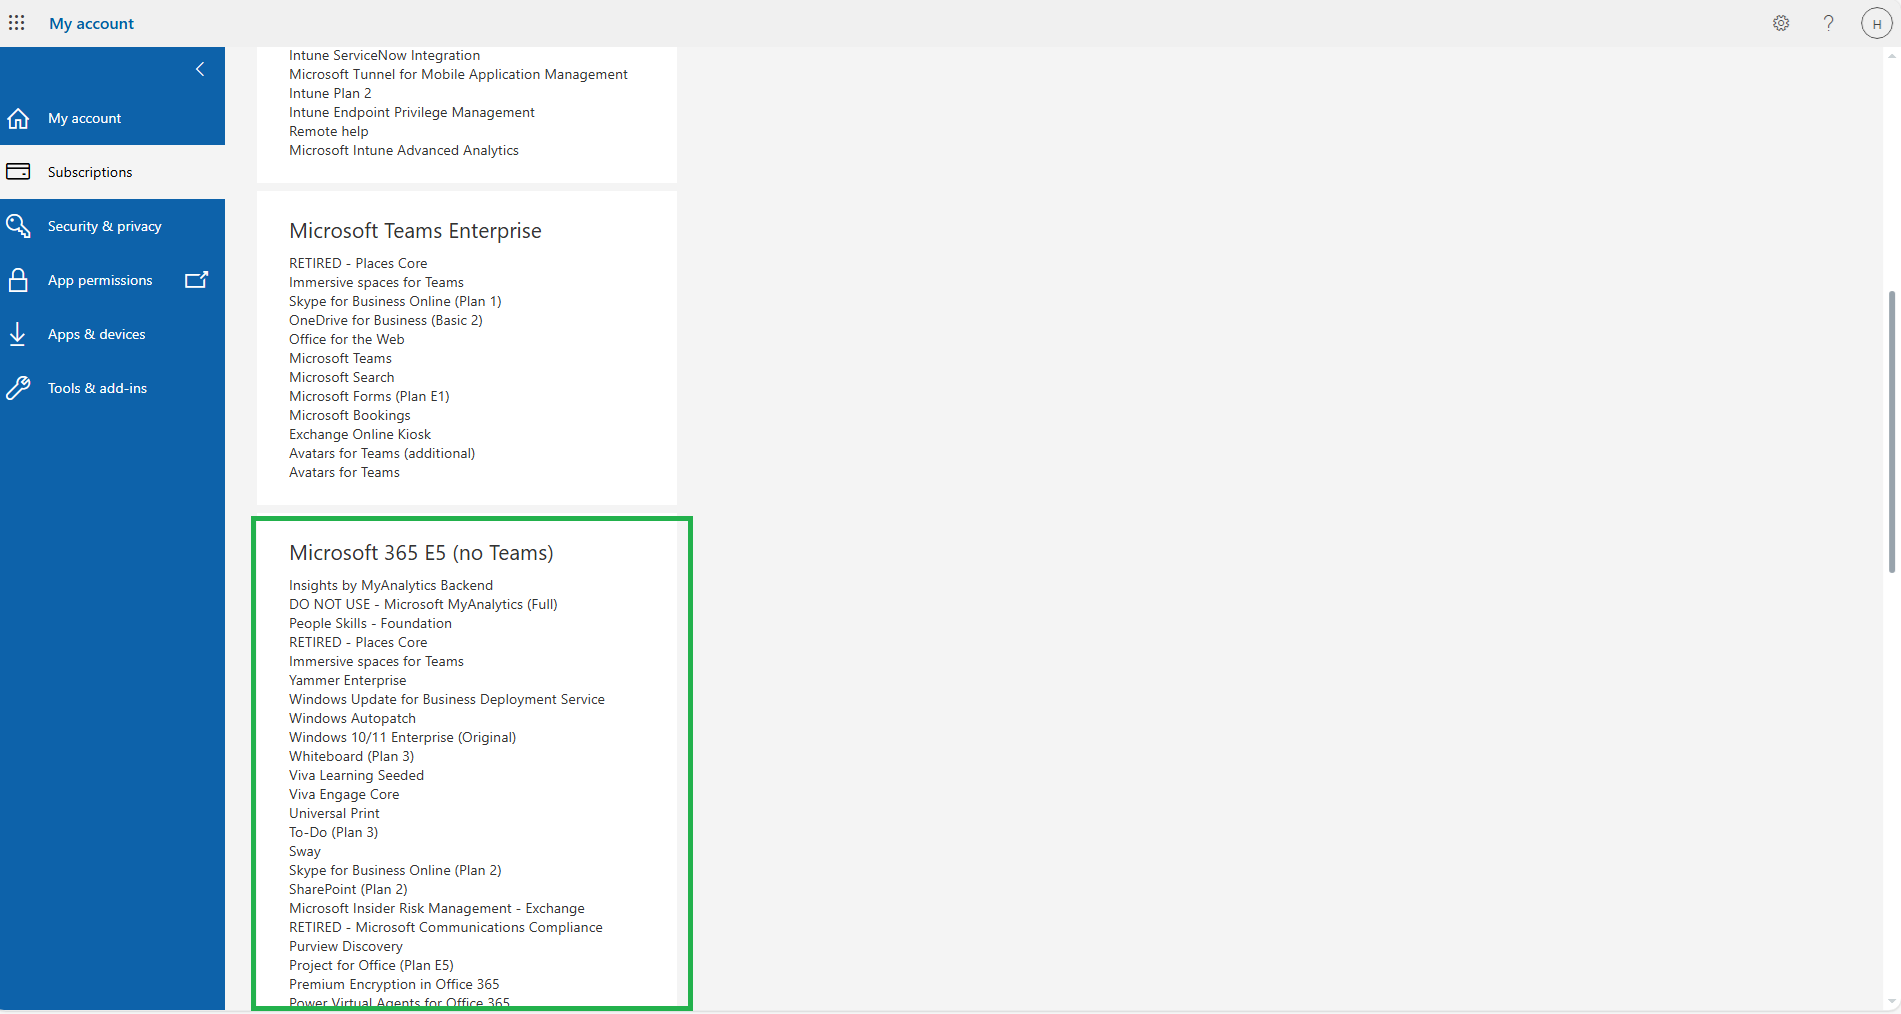This screenshot has height=1014, width=1901.
Task: Click People Skills - Foundation
Action: 370,623
